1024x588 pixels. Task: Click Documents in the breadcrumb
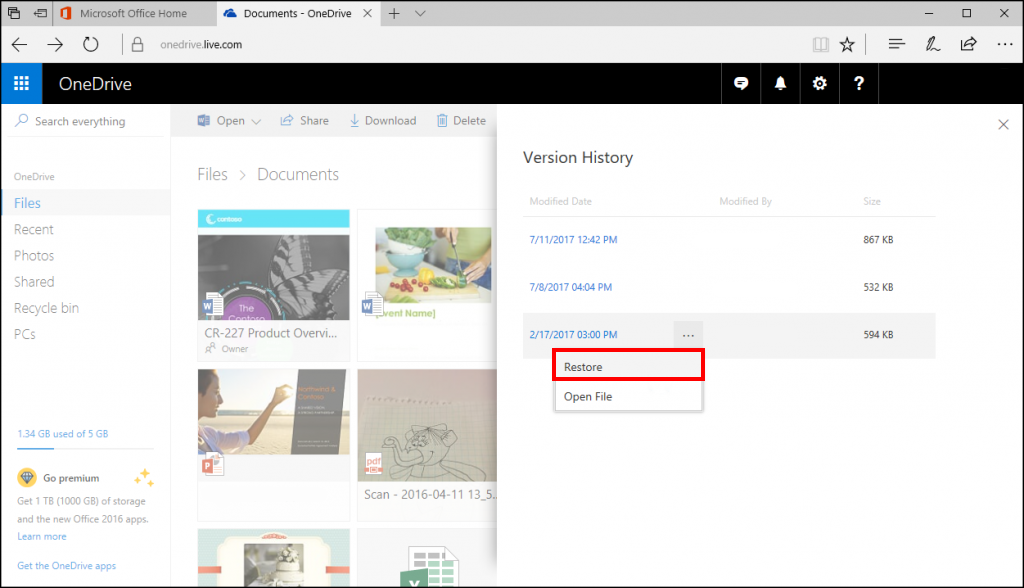(x=298, y=174)
